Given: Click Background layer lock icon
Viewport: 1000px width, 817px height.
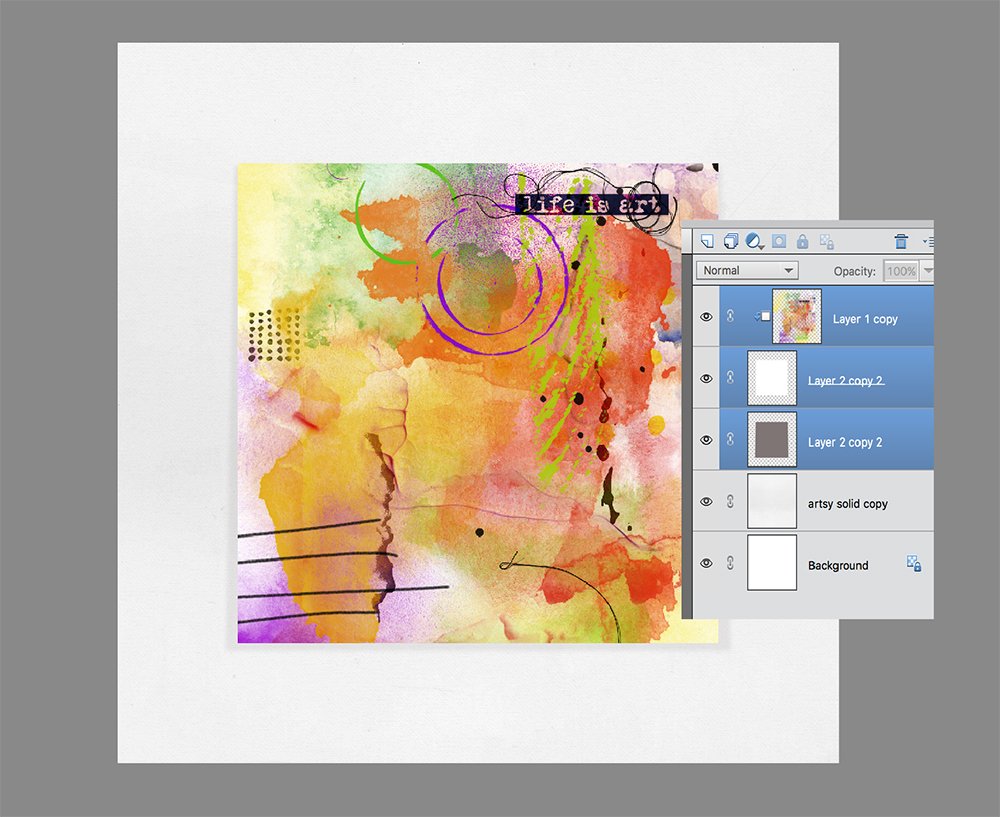Looking at the screenshot, I should pyautogui.click(x=914, y=563).
